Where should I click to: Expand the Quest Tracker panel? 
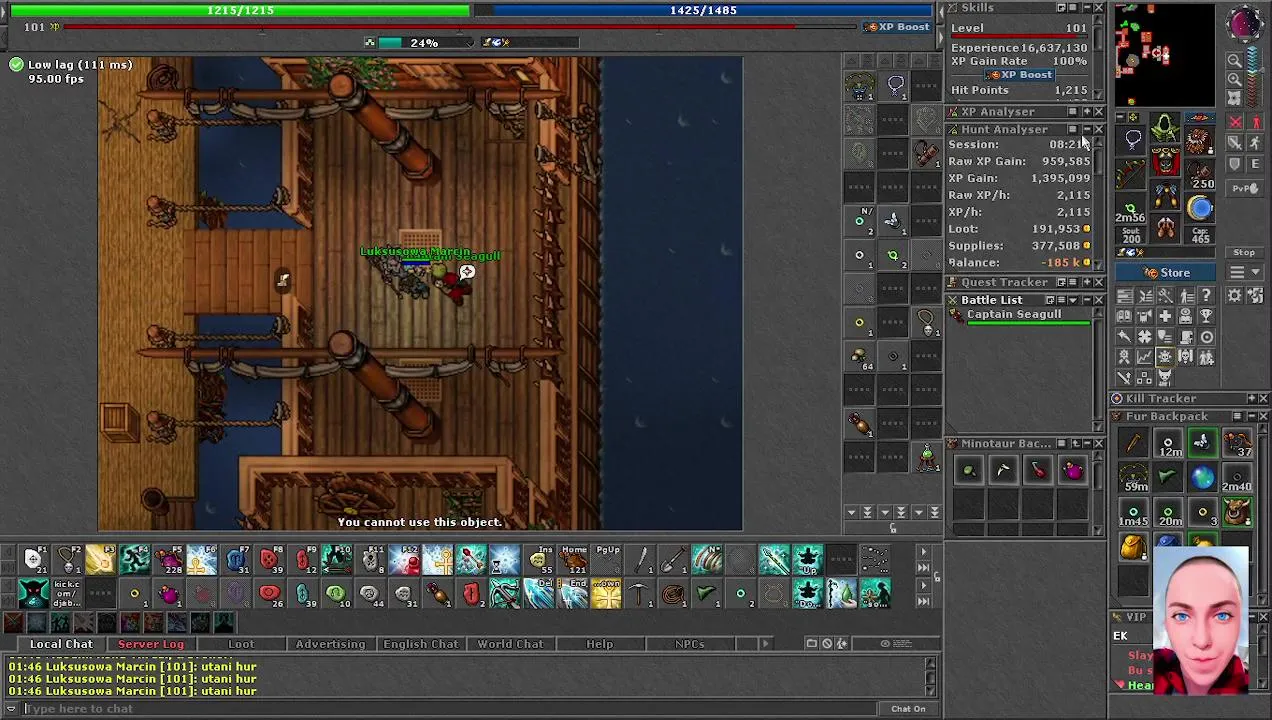[x=1086, y=283]
